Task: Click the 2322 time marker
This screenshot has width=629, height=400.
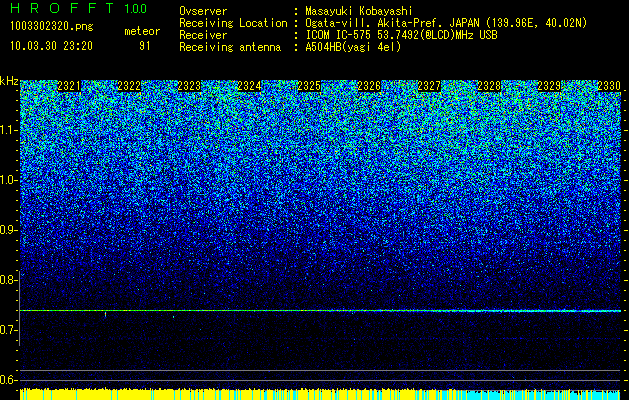Action: pyautogui.click(x=129, y=86)
